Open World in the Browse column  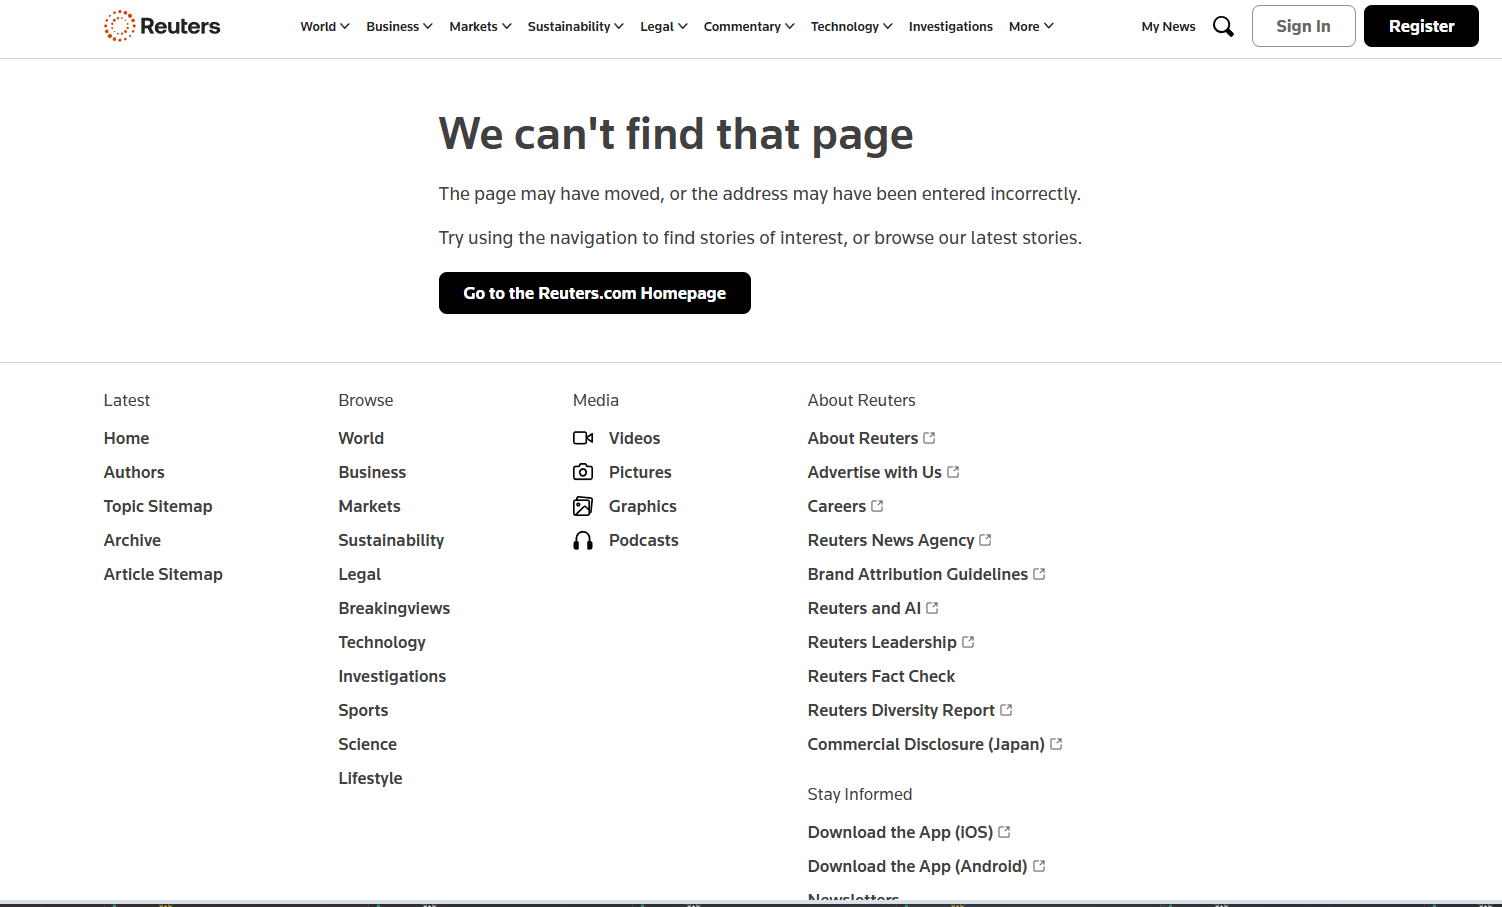click(361, 438)
